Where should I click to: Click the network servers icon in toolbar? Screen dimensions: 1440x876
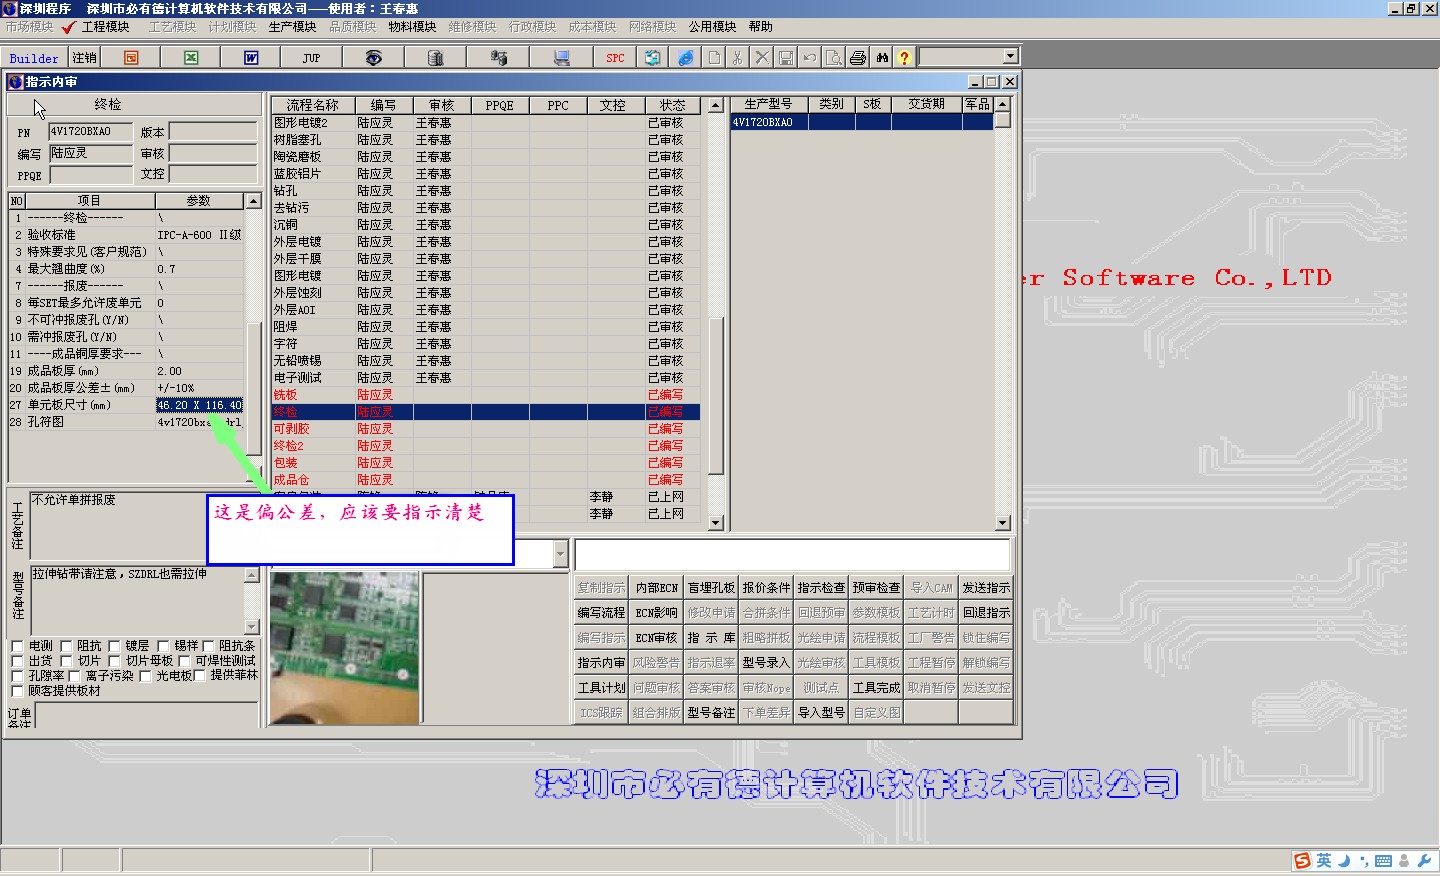click(498, 58)
